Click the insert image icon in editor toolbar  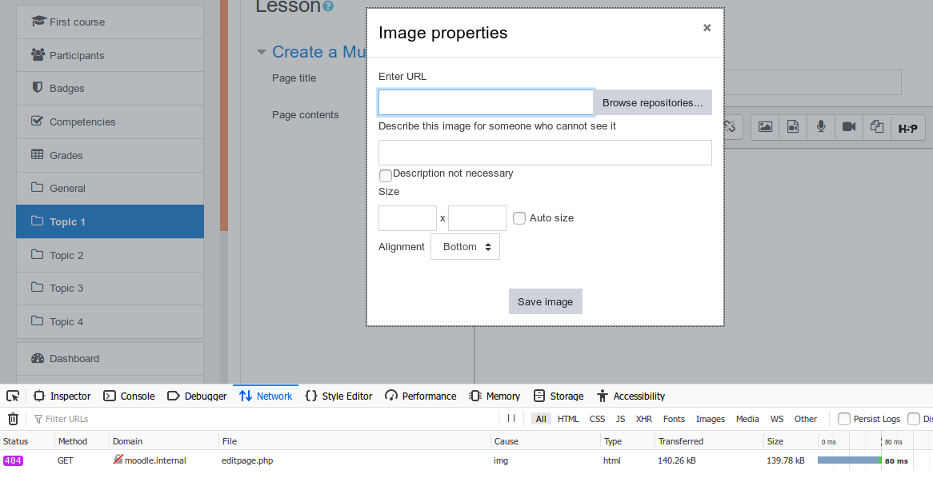coord(765,127)
